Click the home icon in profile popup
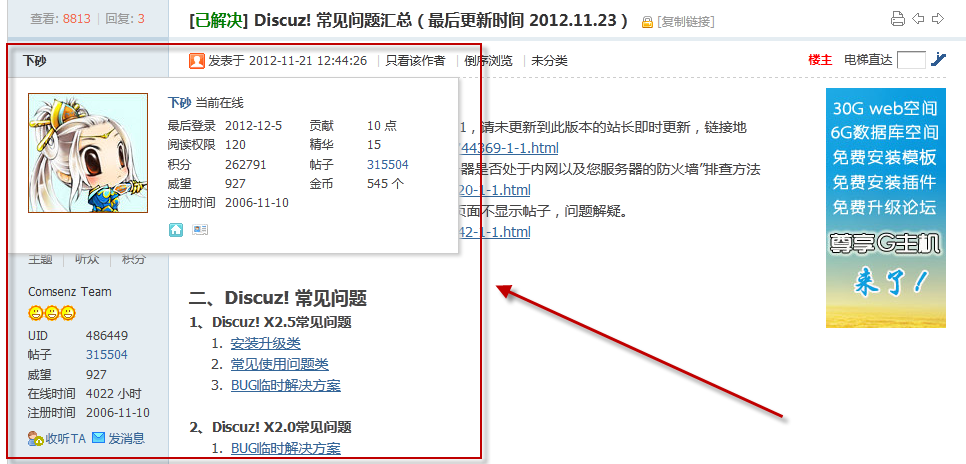966x464 pixels. tap(176, 230)
